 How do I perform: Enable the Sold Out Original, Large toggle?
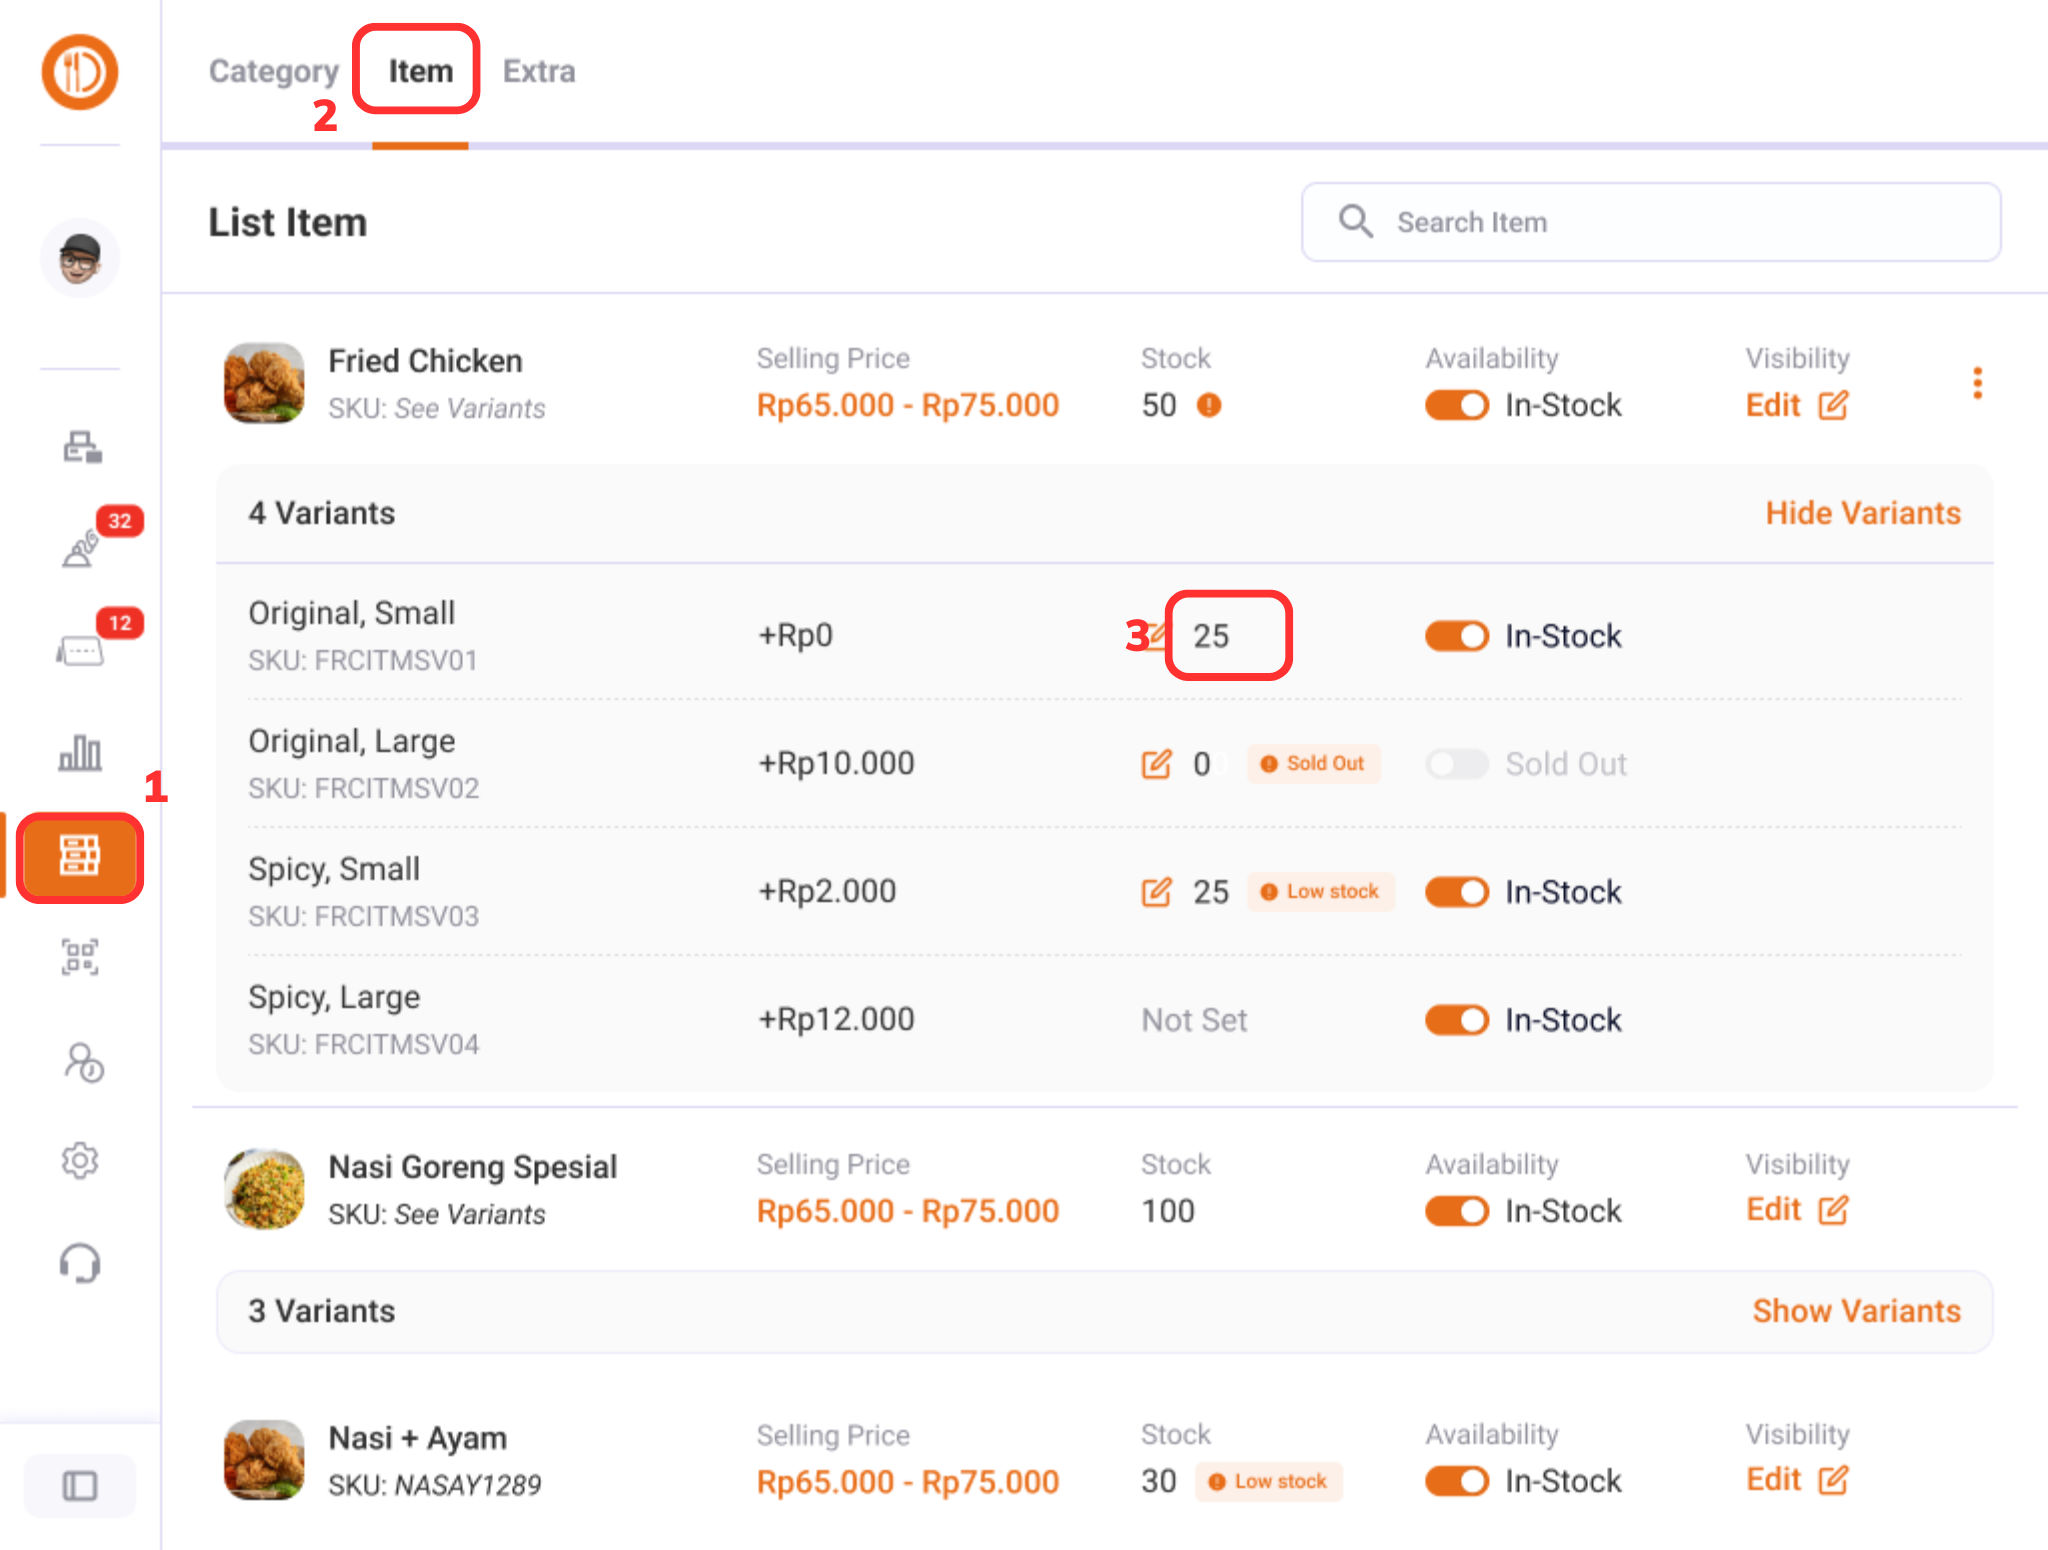pos(1457,764)
